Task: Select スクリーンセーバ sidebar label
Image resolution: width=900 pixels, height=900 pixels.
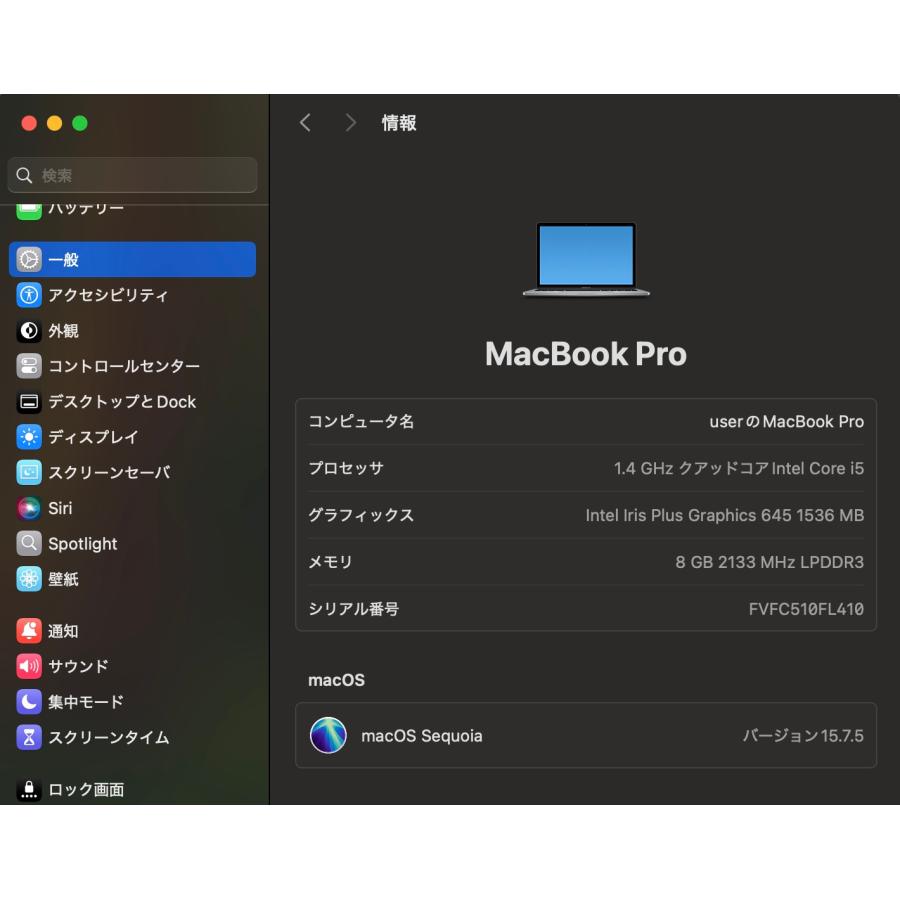Action: (110, 472)
